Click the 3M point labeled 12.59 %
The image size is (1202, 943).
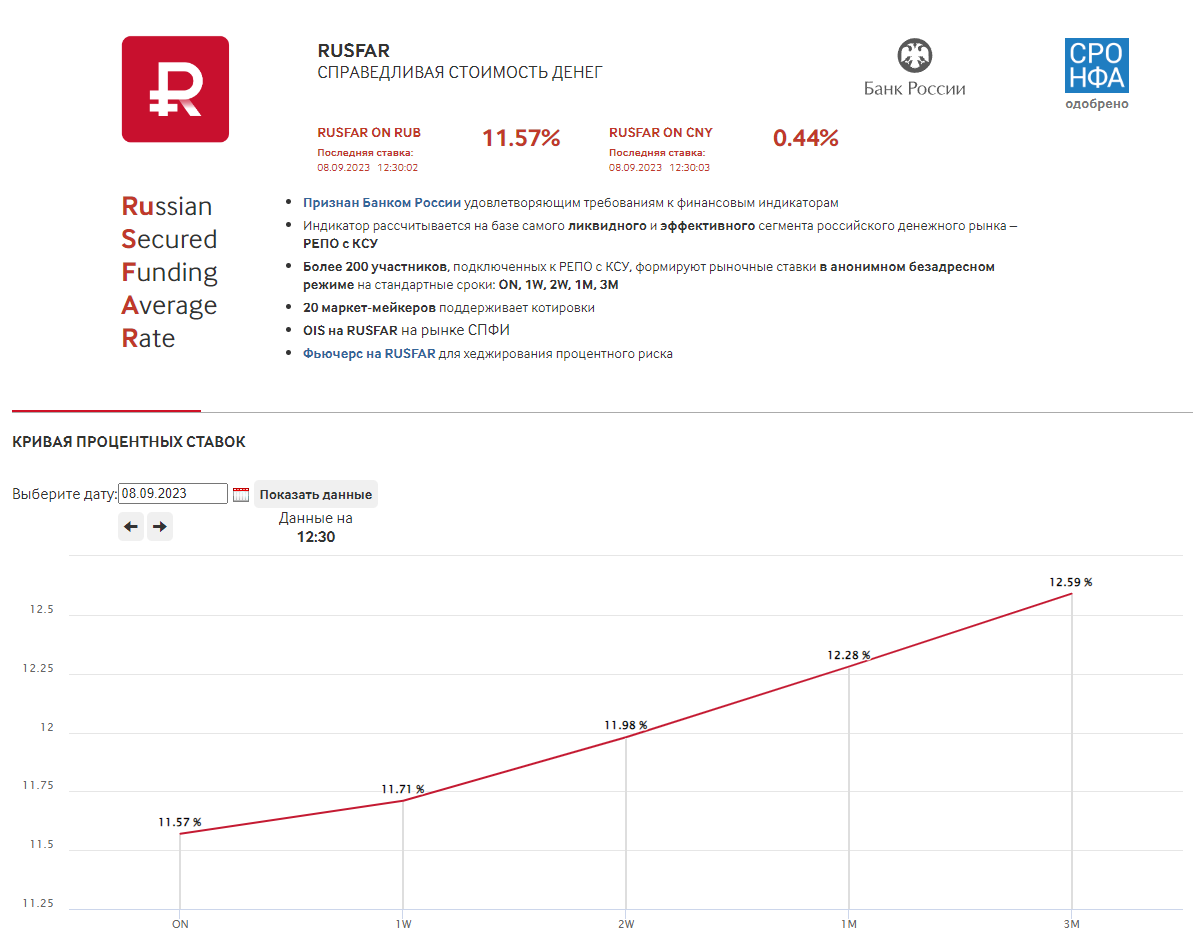(x=1072, y=594)
